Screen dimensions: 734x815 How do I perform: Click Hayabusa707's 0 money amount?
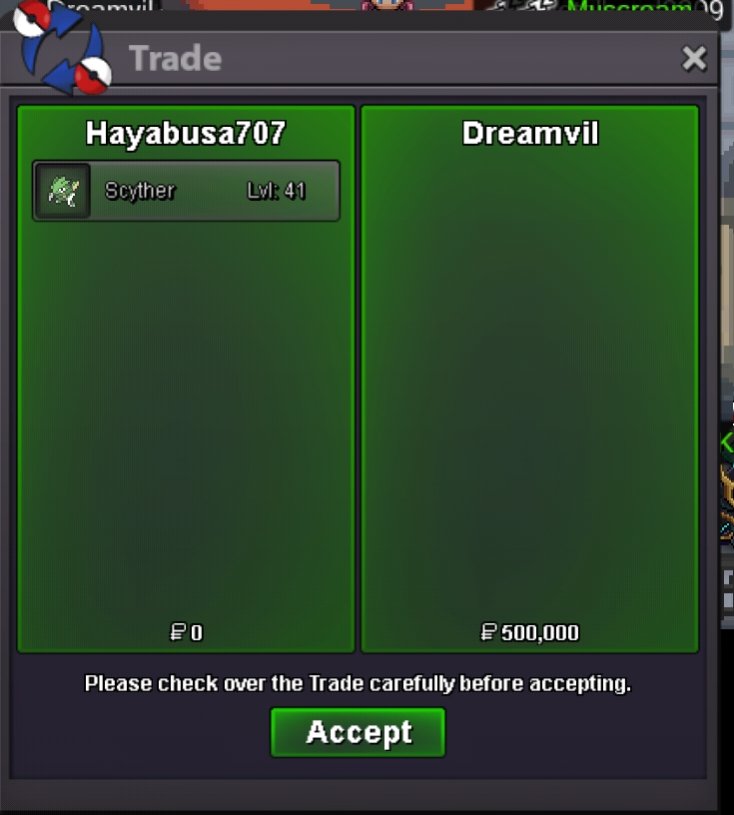196,633
